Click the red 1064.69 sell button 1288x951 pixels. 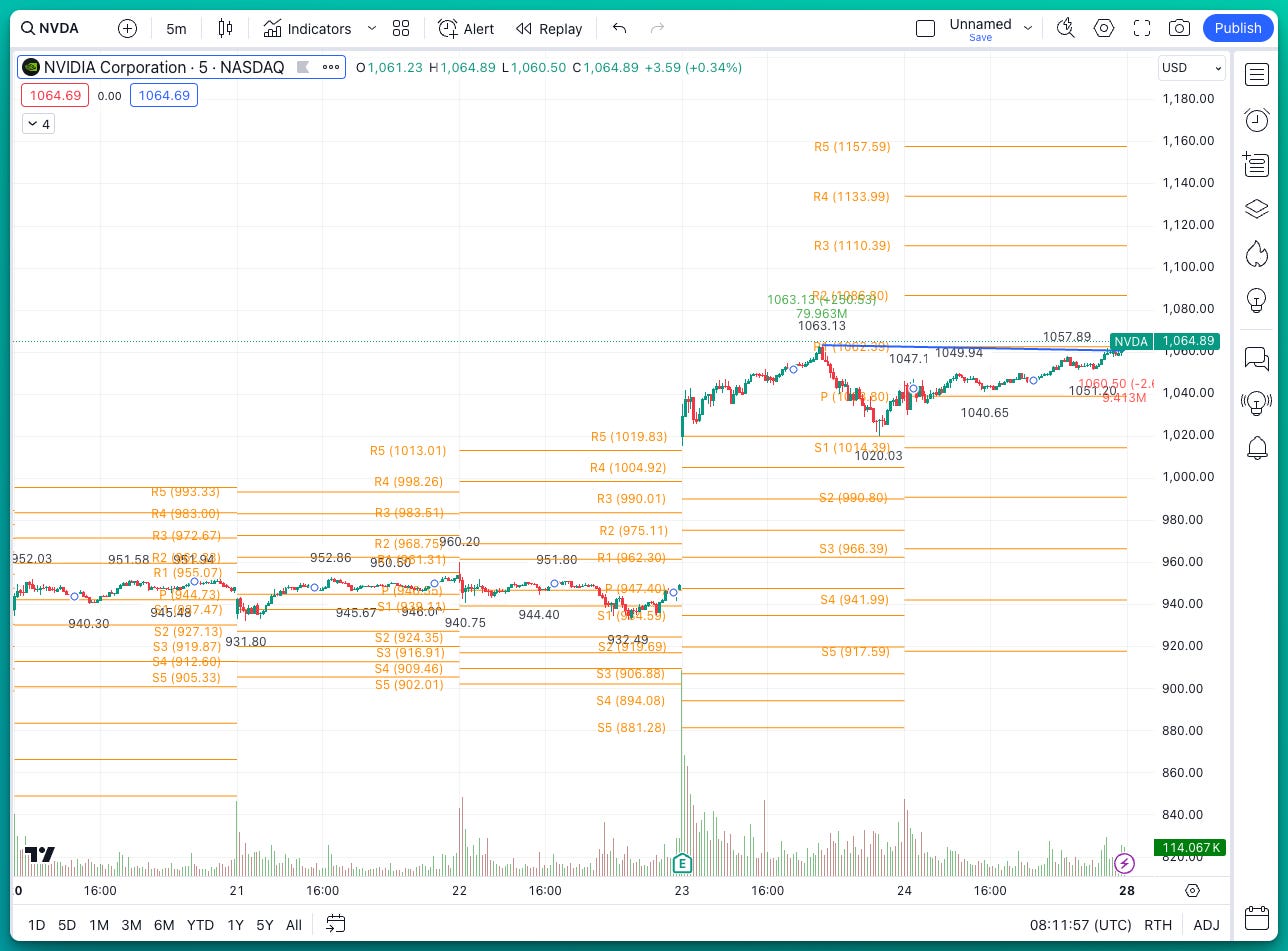(55, 96)
